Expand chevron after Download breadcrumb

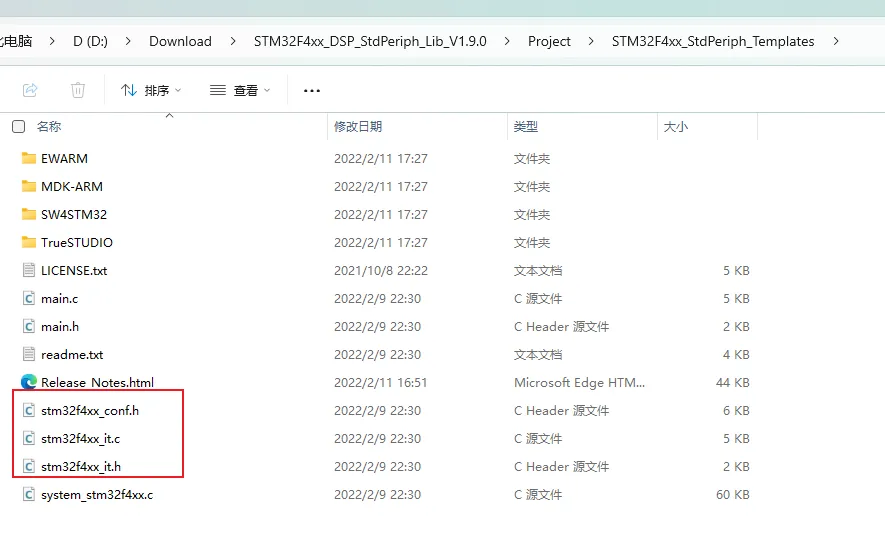233,41
